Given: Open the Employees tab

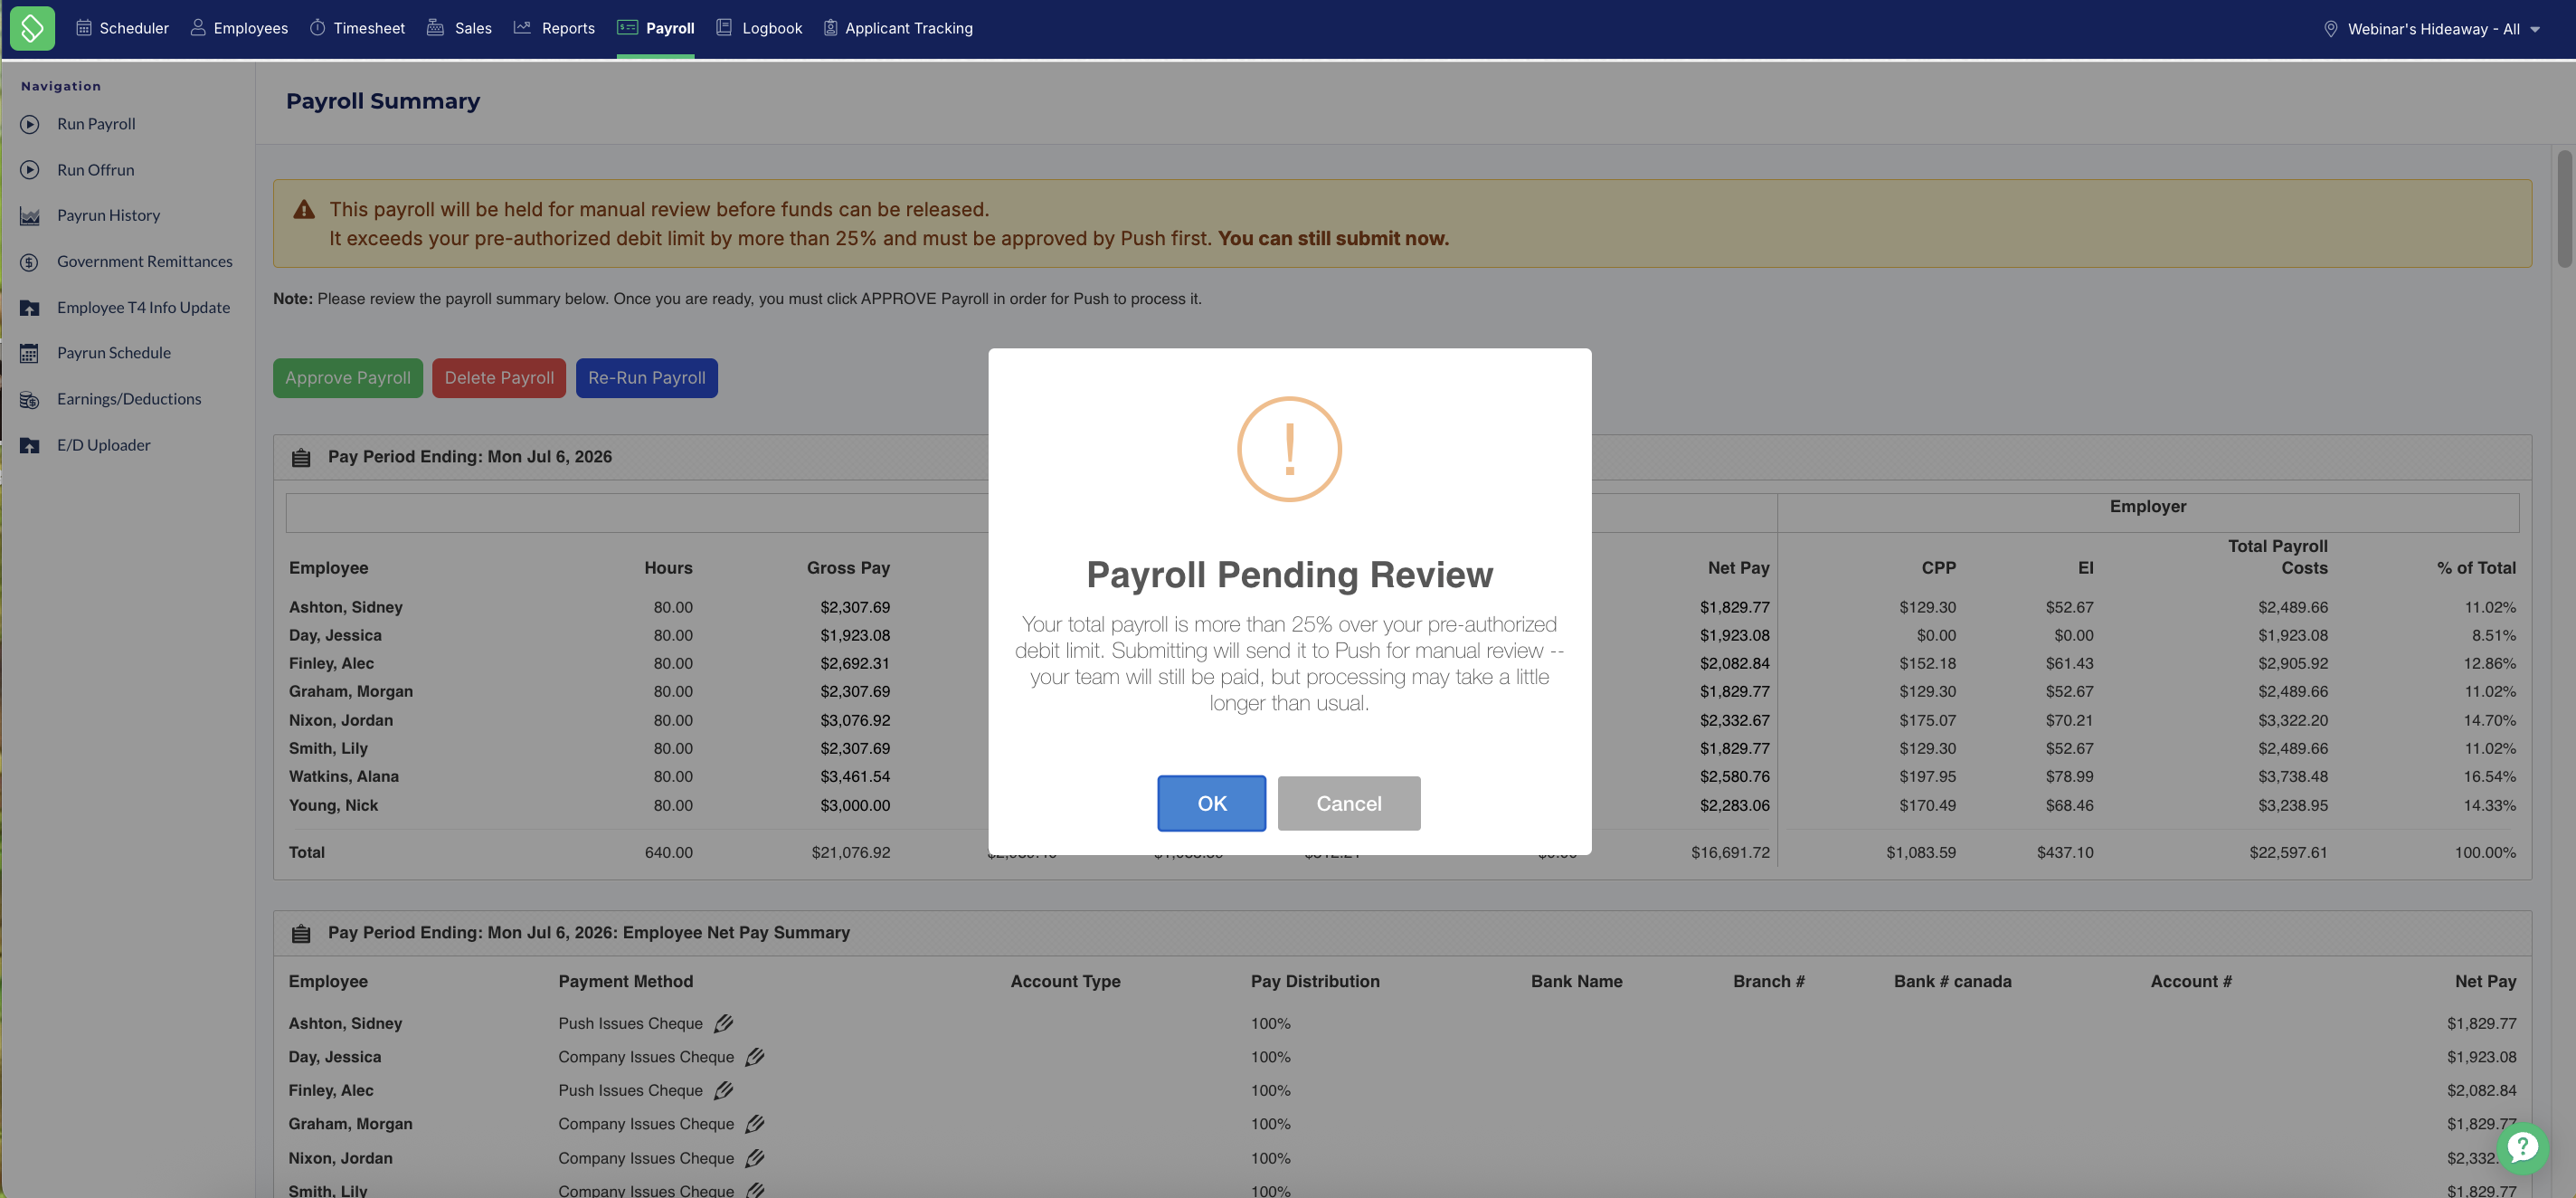Looking at the screenshot, I should (239, 28).
